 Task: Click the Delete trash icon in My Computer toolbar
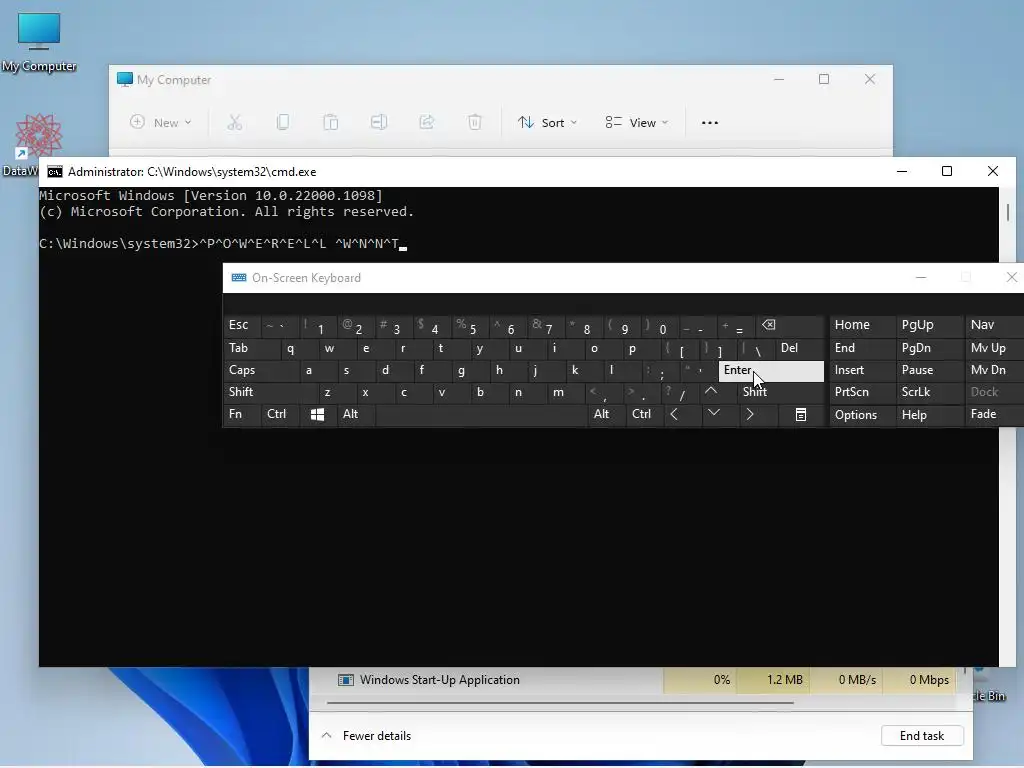[475, 122]
